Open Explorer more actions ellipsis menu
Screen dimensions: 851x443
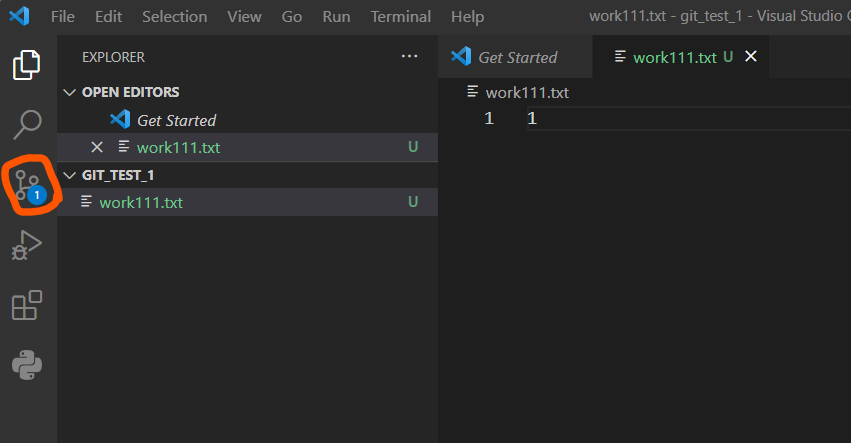409,56
